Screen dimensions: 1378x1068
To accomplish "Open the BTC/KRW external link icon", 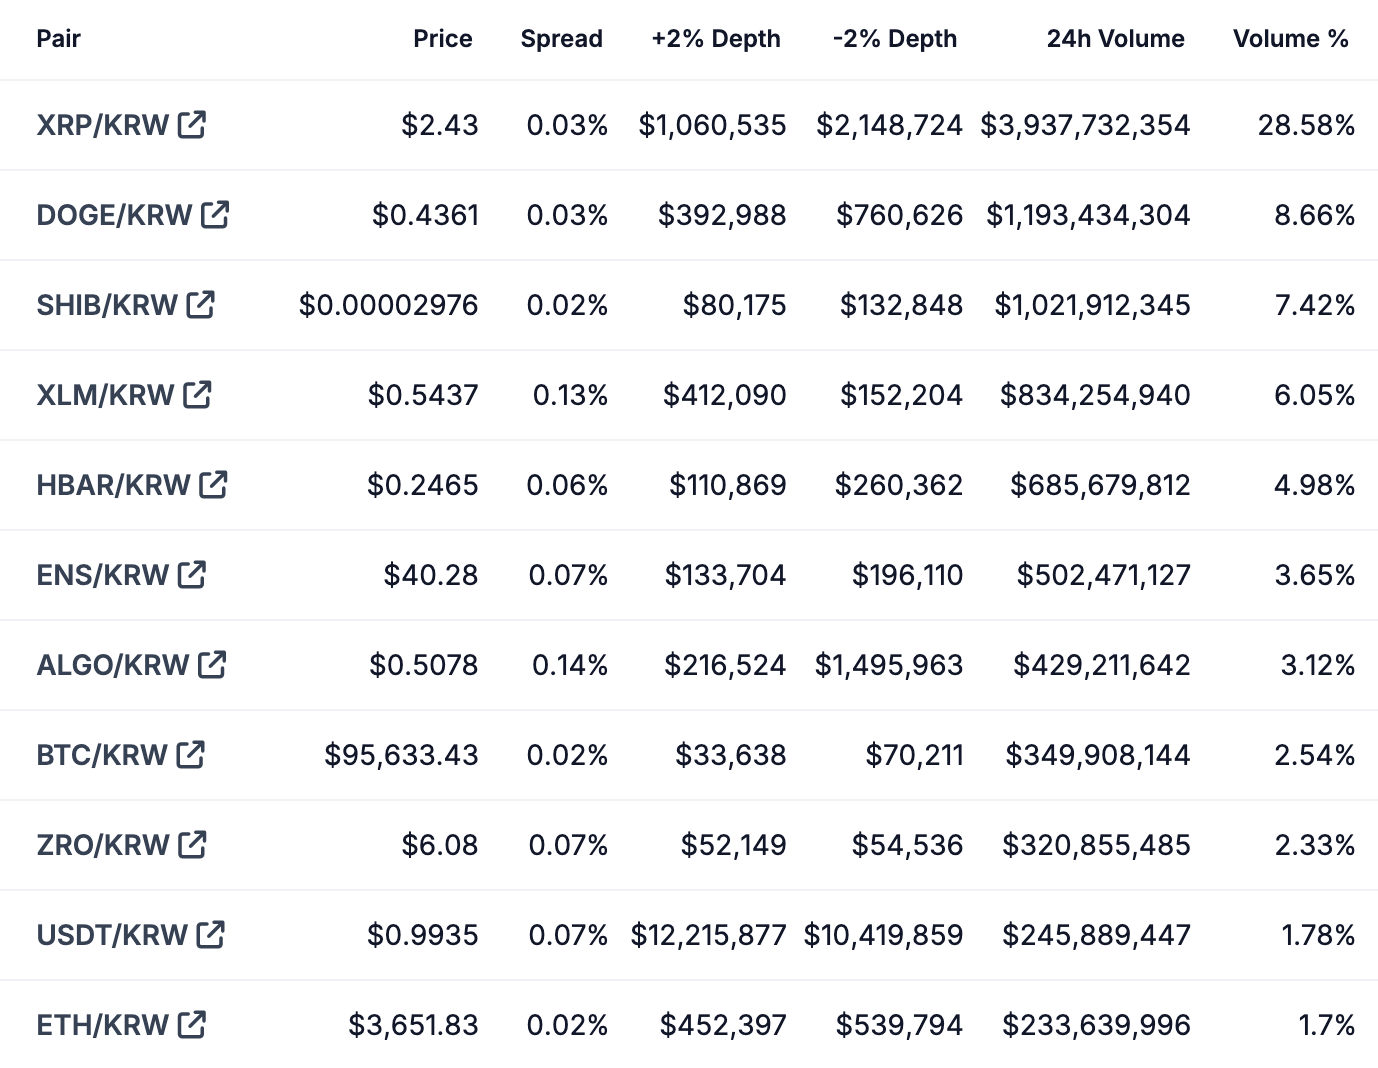I will tap(190, 754).
